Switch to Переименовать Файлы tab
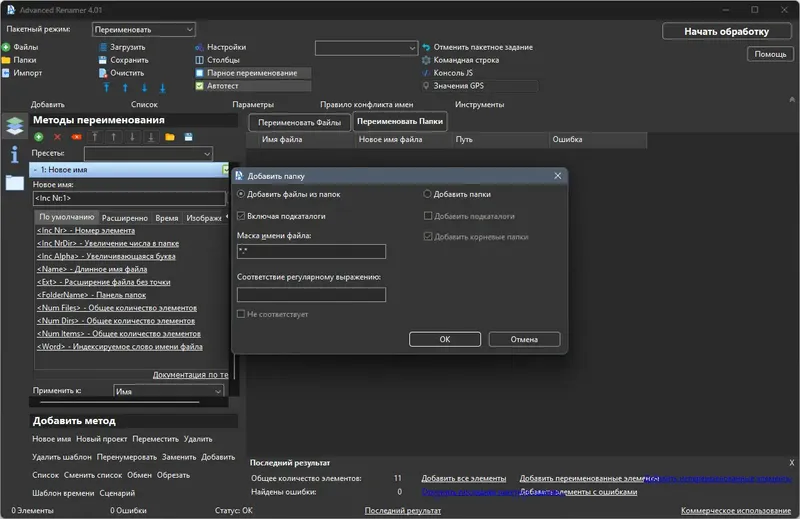Viewport: 800px width, 519px height. pyautogui.click(x=299, y=122)
